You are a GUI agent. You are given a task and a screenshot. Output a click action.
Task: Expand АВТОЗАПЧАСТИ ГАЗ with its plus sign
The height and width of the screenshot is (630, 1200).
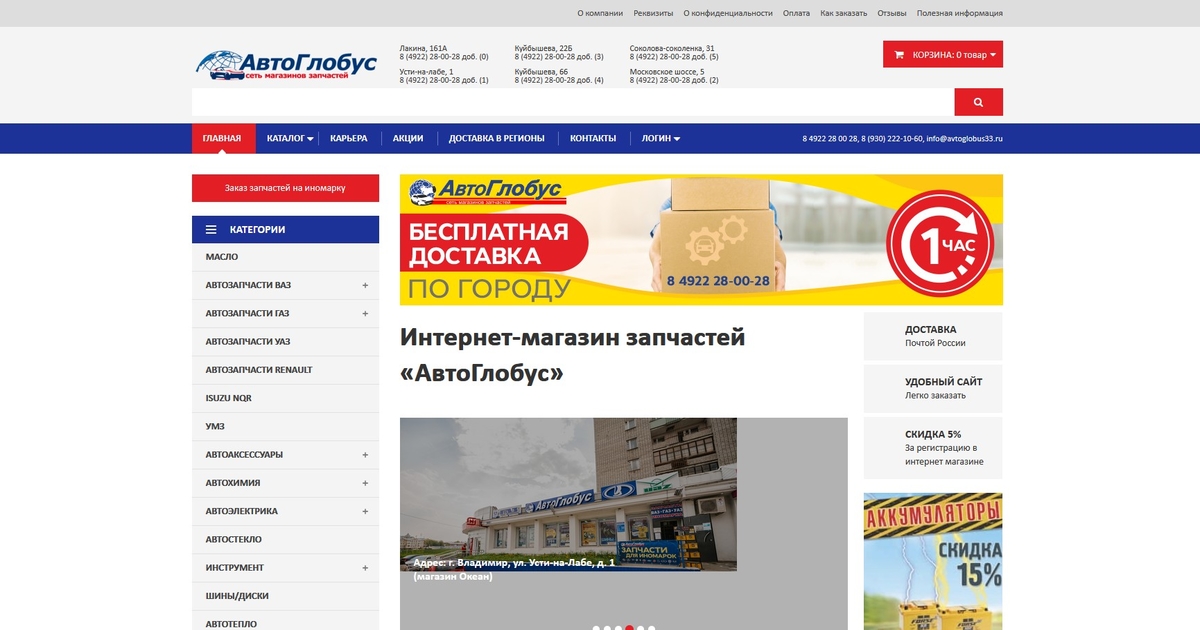(365, 314)
